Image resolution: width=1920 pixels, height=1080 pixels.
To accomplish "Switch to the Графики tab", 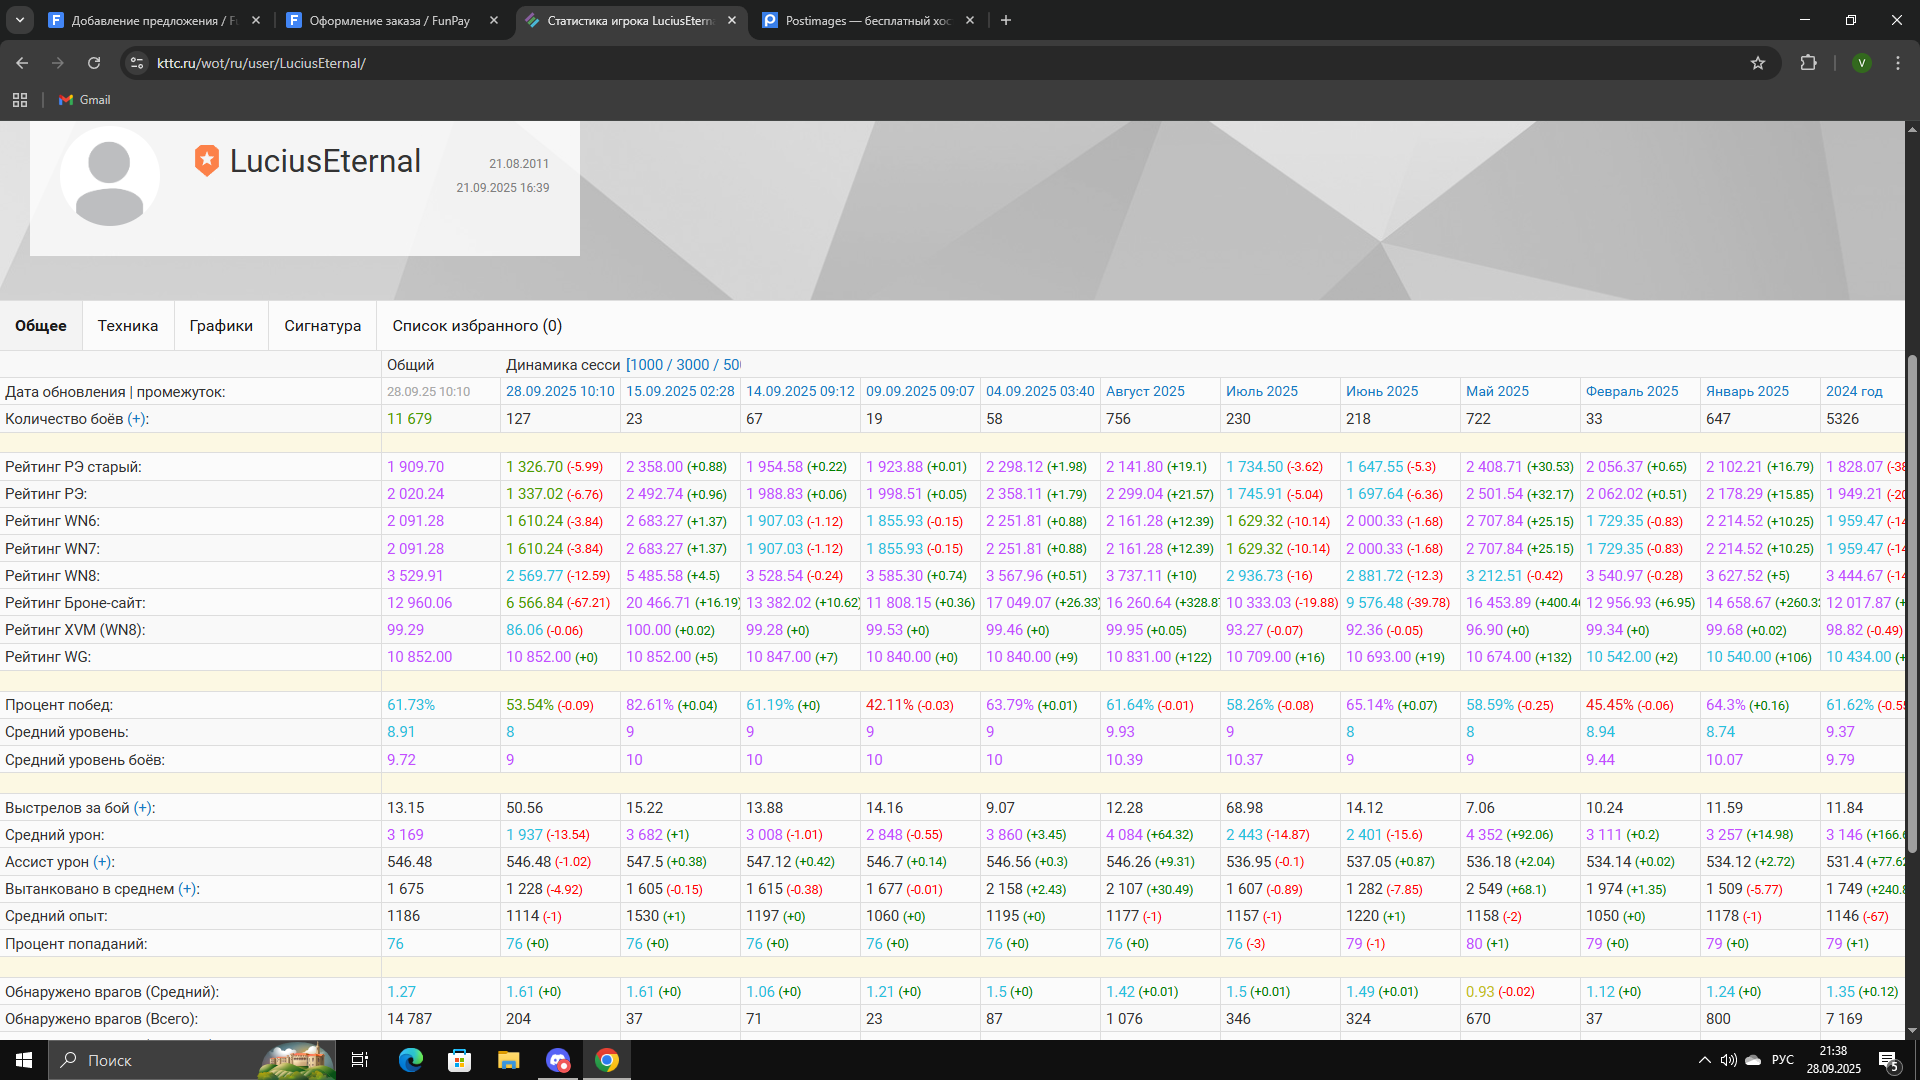I will 221,326.
